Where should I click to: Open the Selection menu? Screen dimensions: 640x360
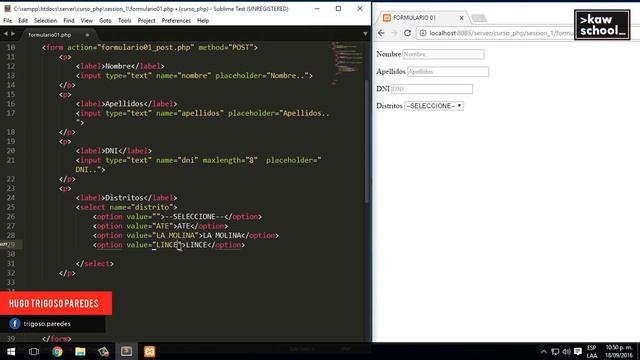[x=45, y=20]
